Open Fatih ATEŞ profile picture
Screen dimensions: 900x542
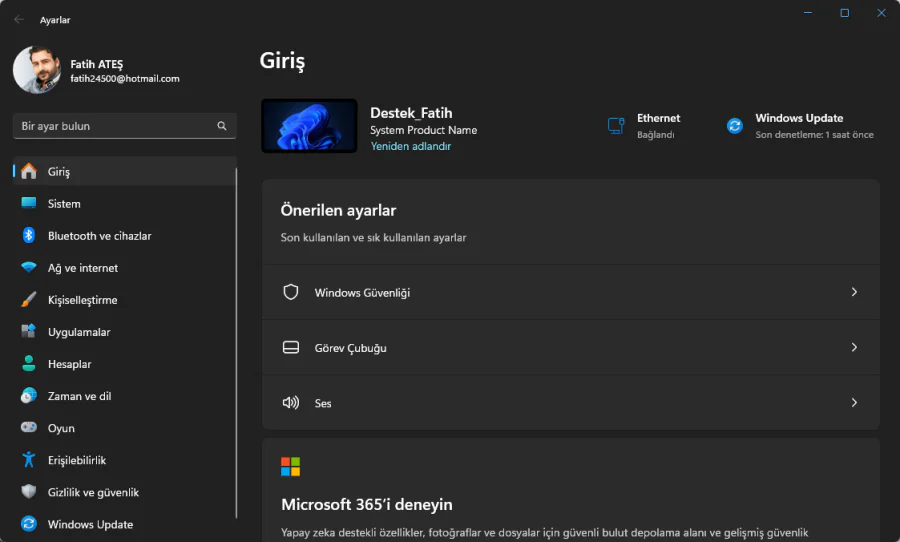coord(37,69)
